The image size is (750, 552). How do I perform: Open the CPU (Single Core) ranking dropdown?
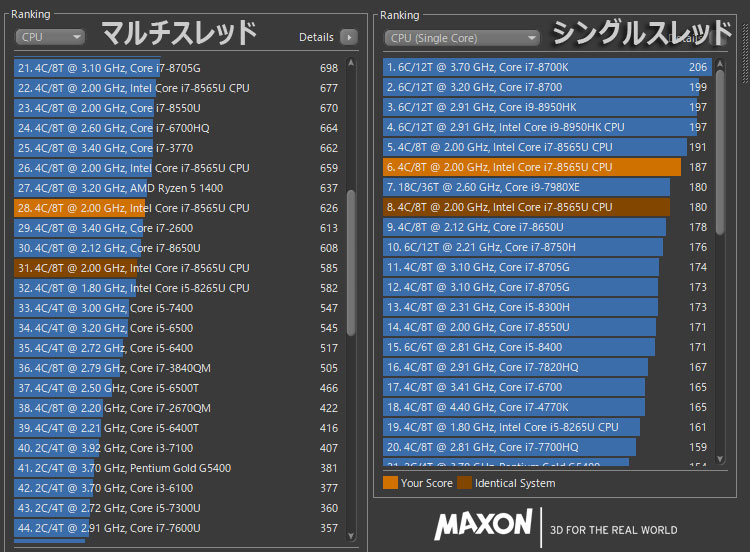click(x=462, y=38)
